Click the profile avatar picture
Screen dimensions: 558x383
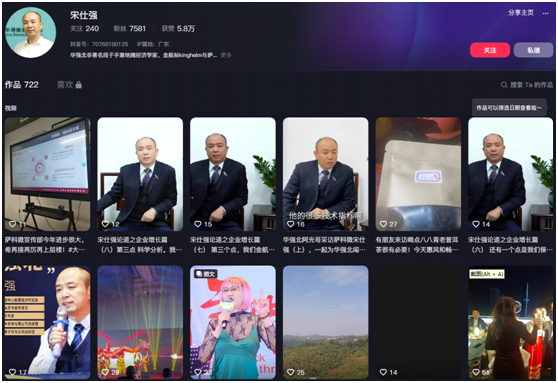pos(31,32)
